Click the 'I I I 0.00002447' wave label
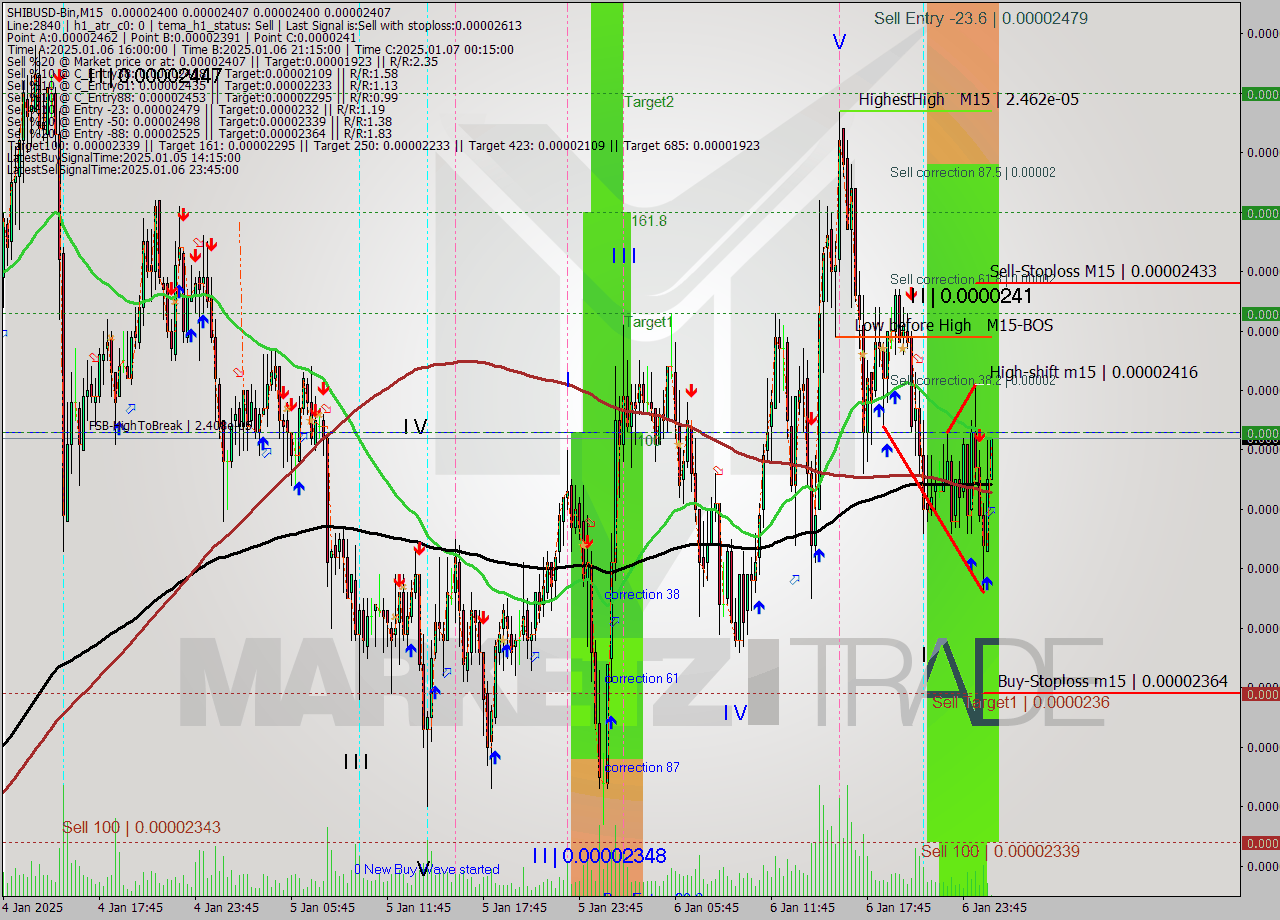Image resolution: width=1280 pixels, height=920 pixels. pyautogui.click(x=154, y=76)
